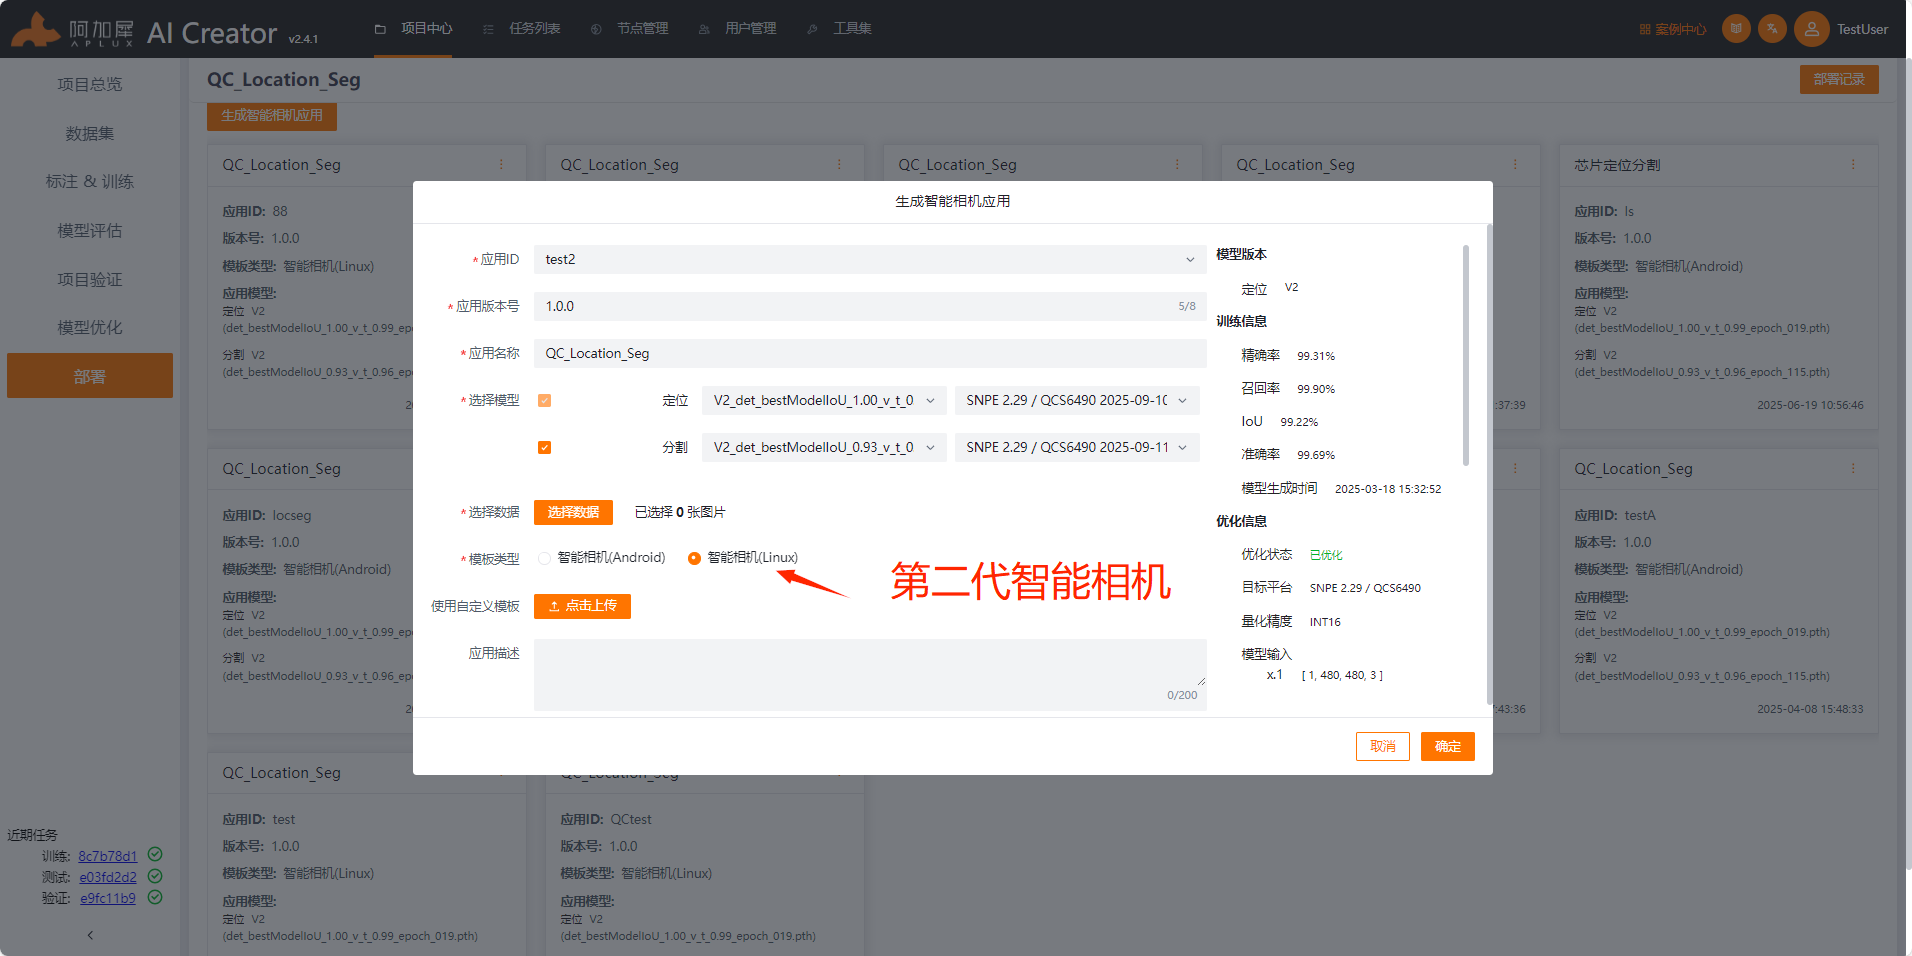Go to 数据集 in the sidebar
The image size is (1912, 956).
tap(90, 133)
